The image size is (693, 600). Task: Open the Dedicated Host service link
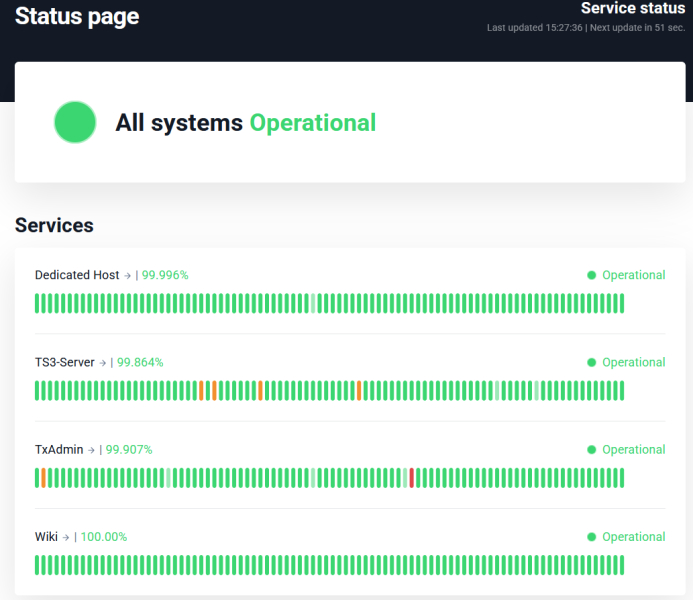pyautogui.click(x=76, y=275)
